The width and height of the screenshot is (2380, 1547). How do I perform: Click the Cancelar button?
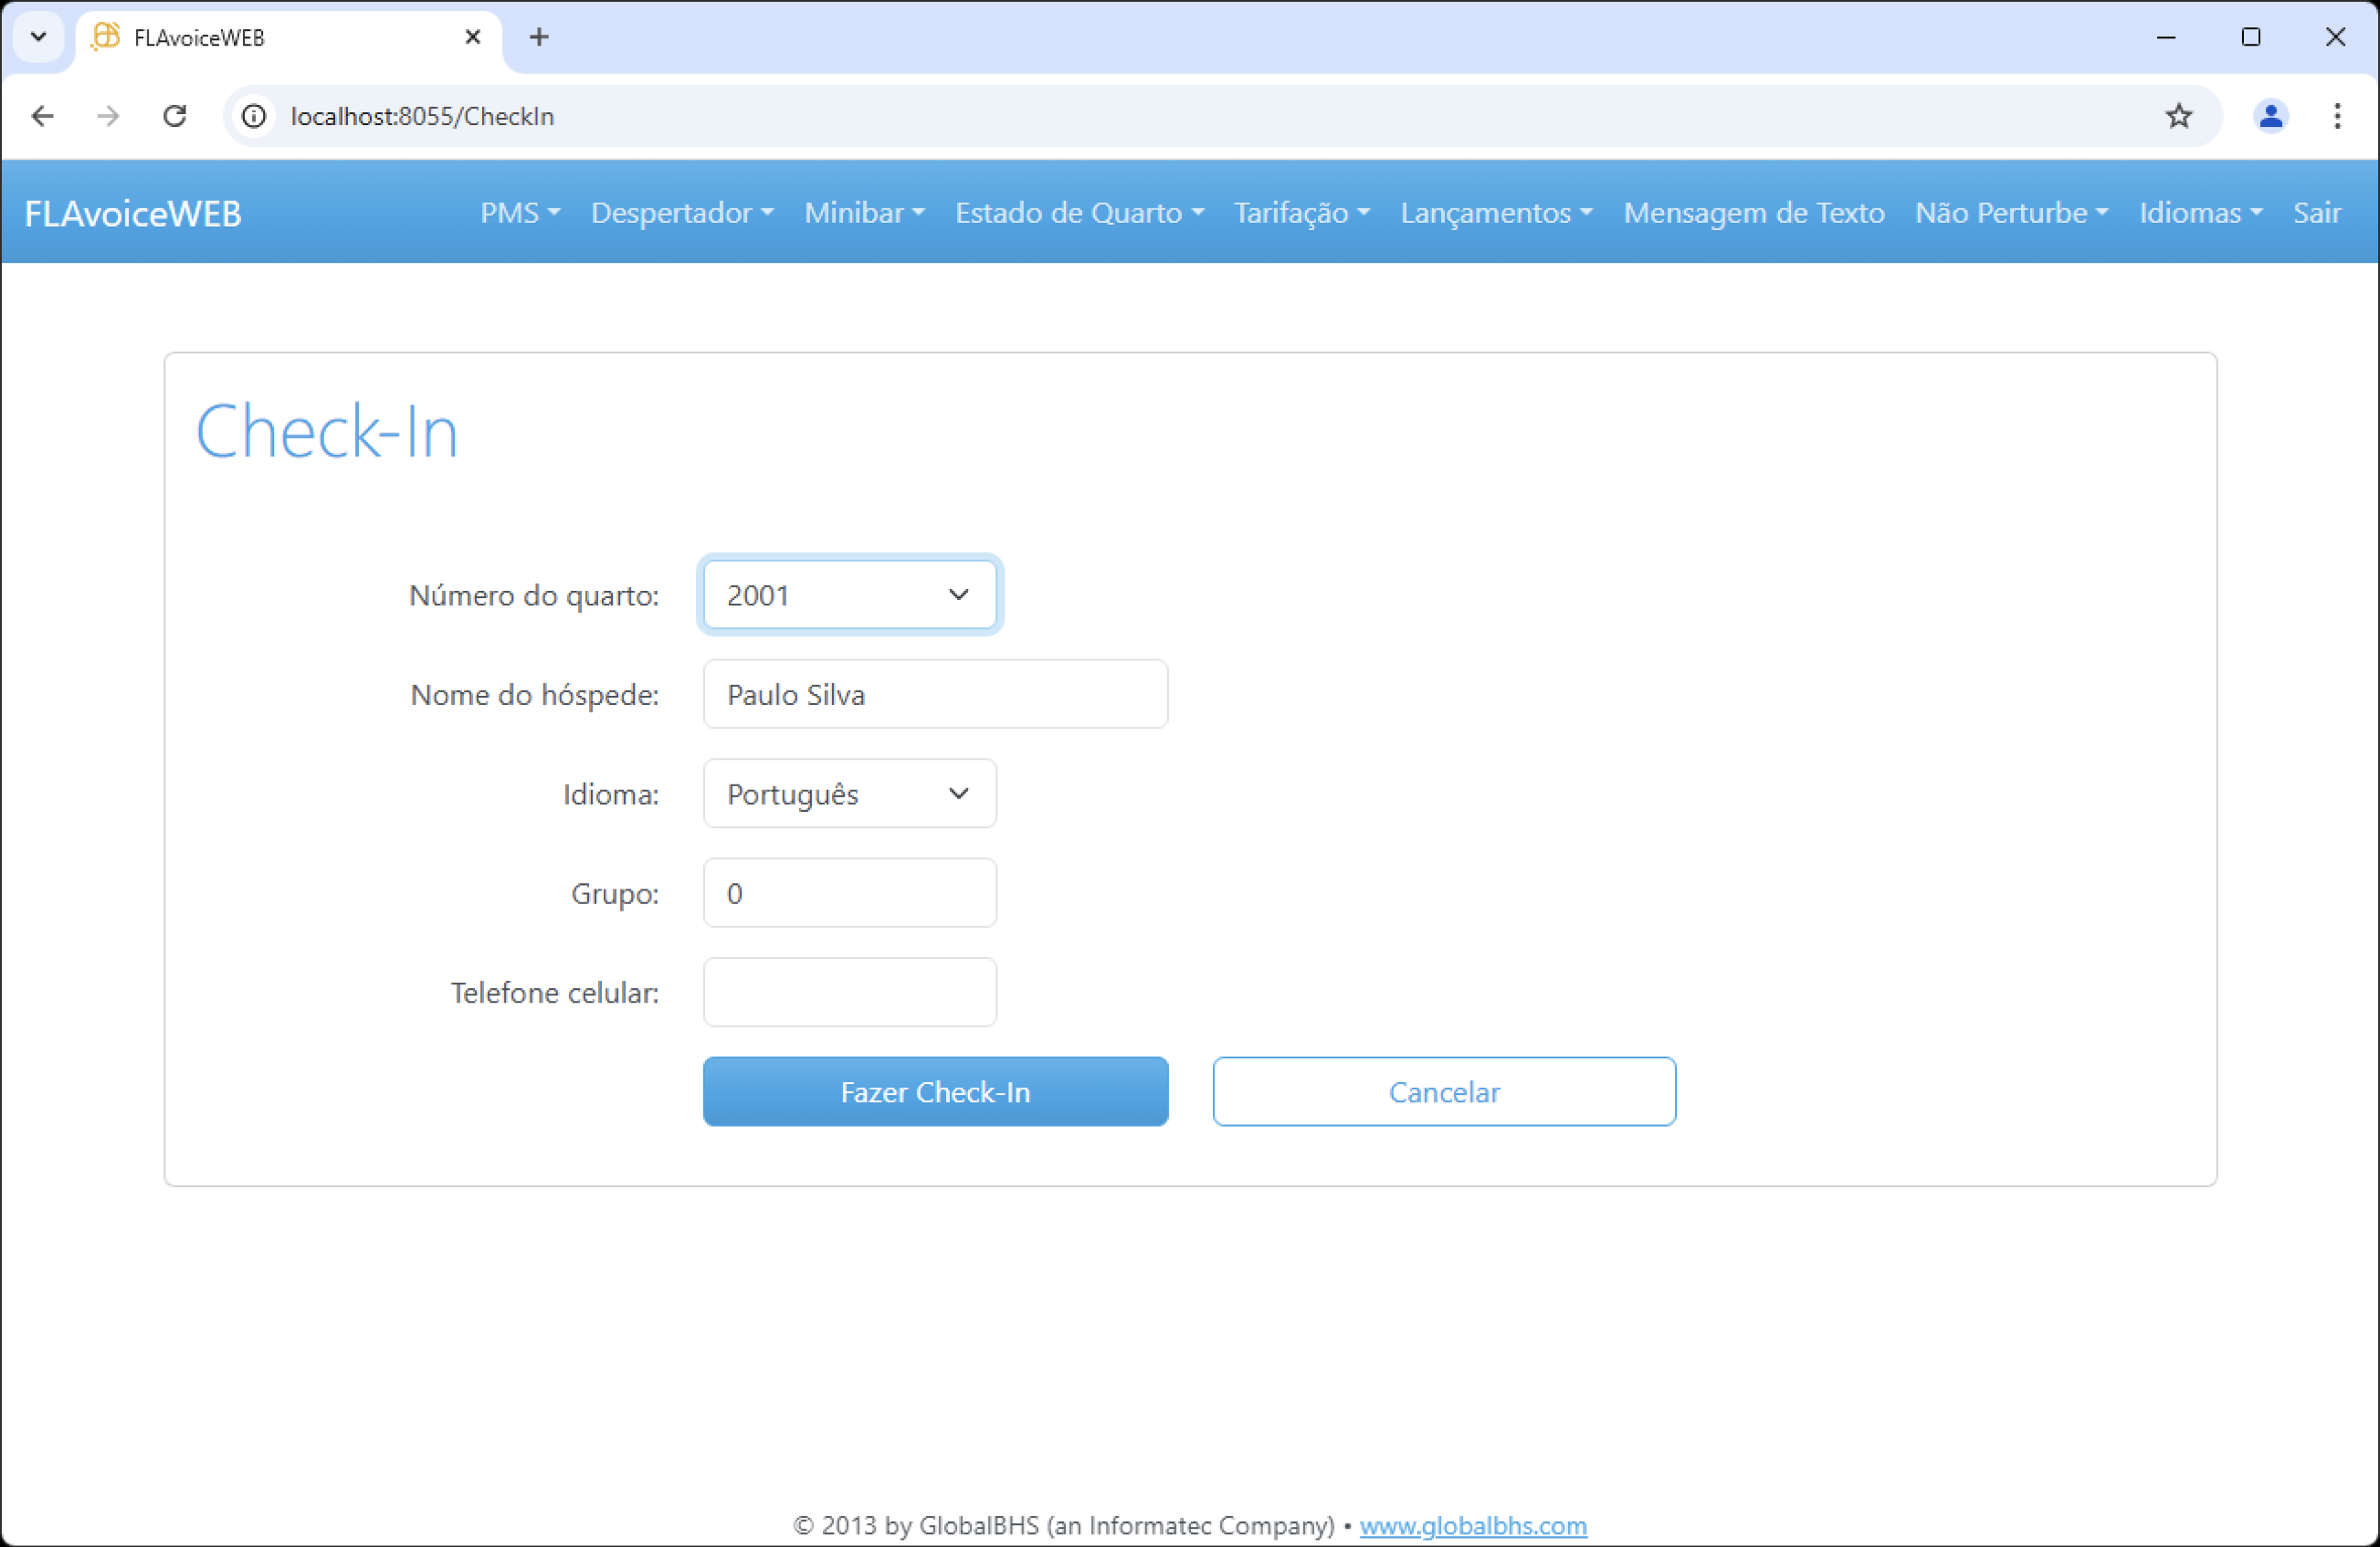pyautogui.click(x=1443, y=1092)
